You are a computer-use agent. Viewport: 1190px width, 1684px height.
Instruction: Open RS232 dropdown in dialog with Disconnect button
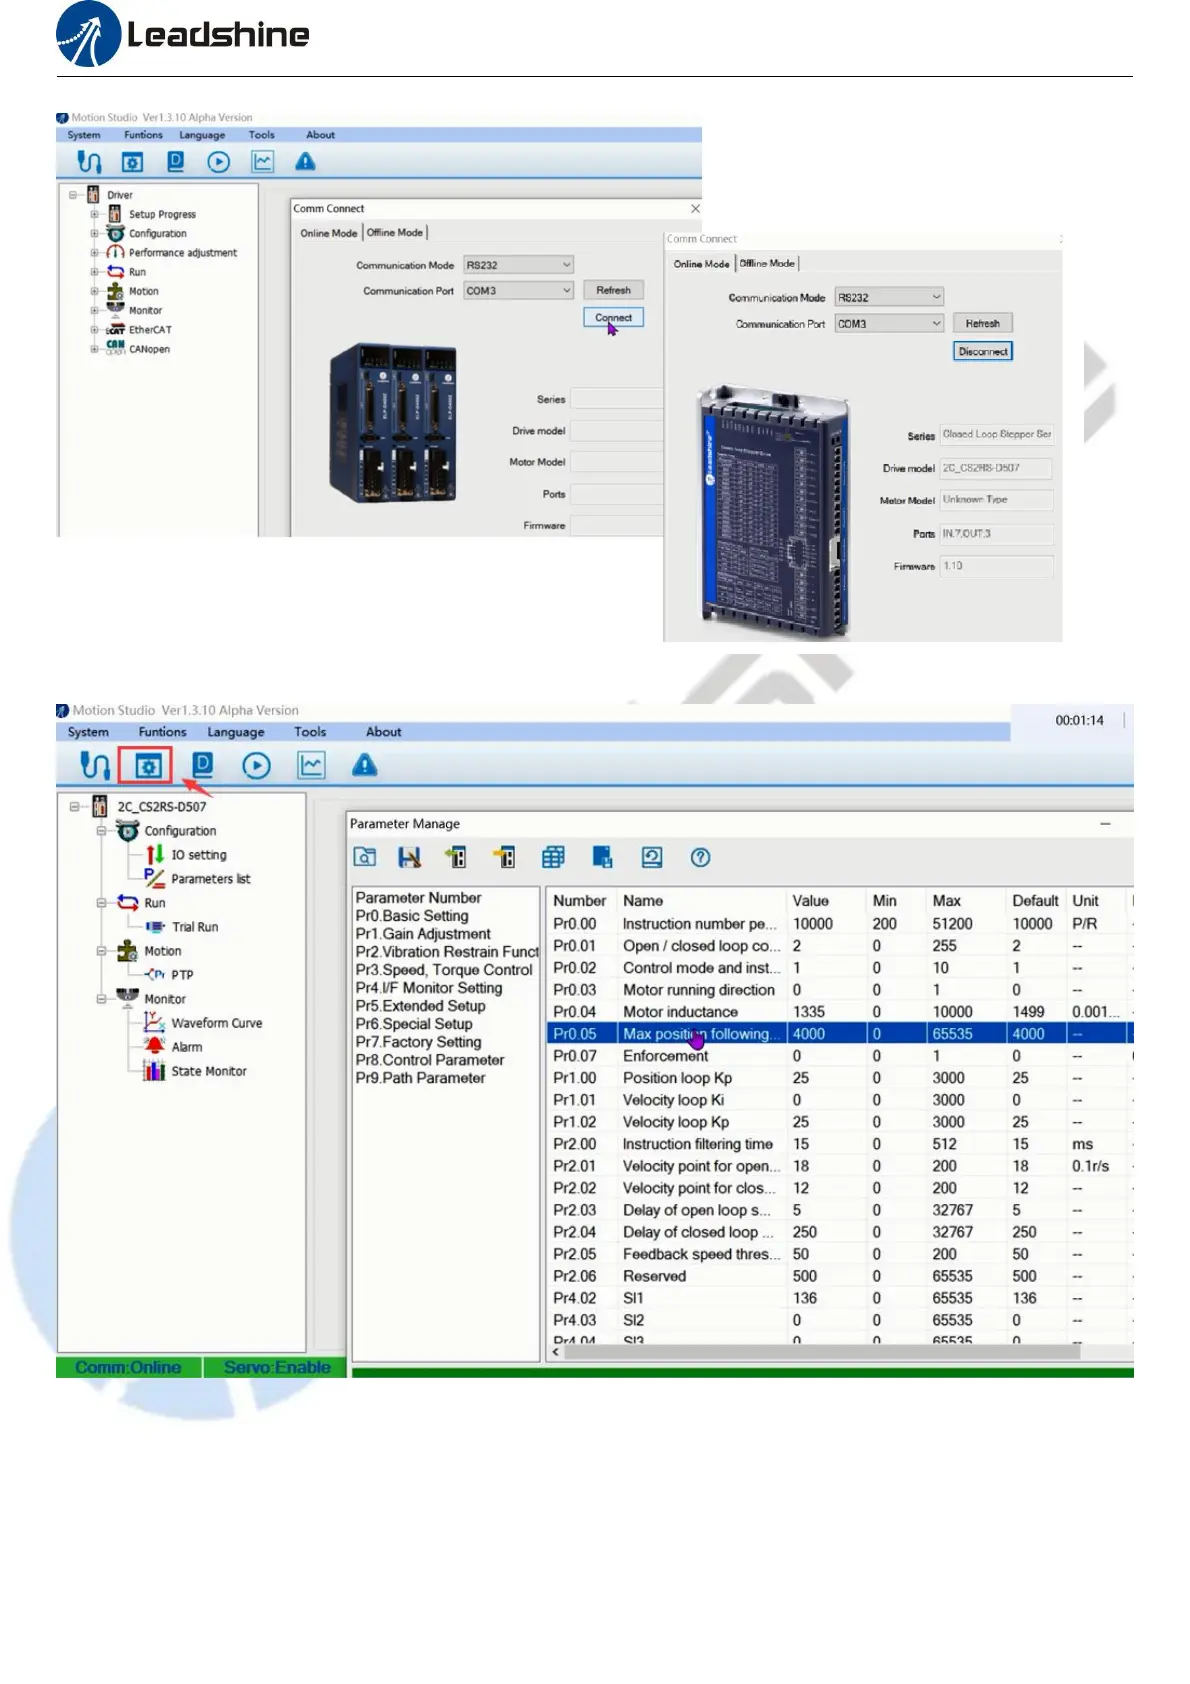tap(890, 297)
